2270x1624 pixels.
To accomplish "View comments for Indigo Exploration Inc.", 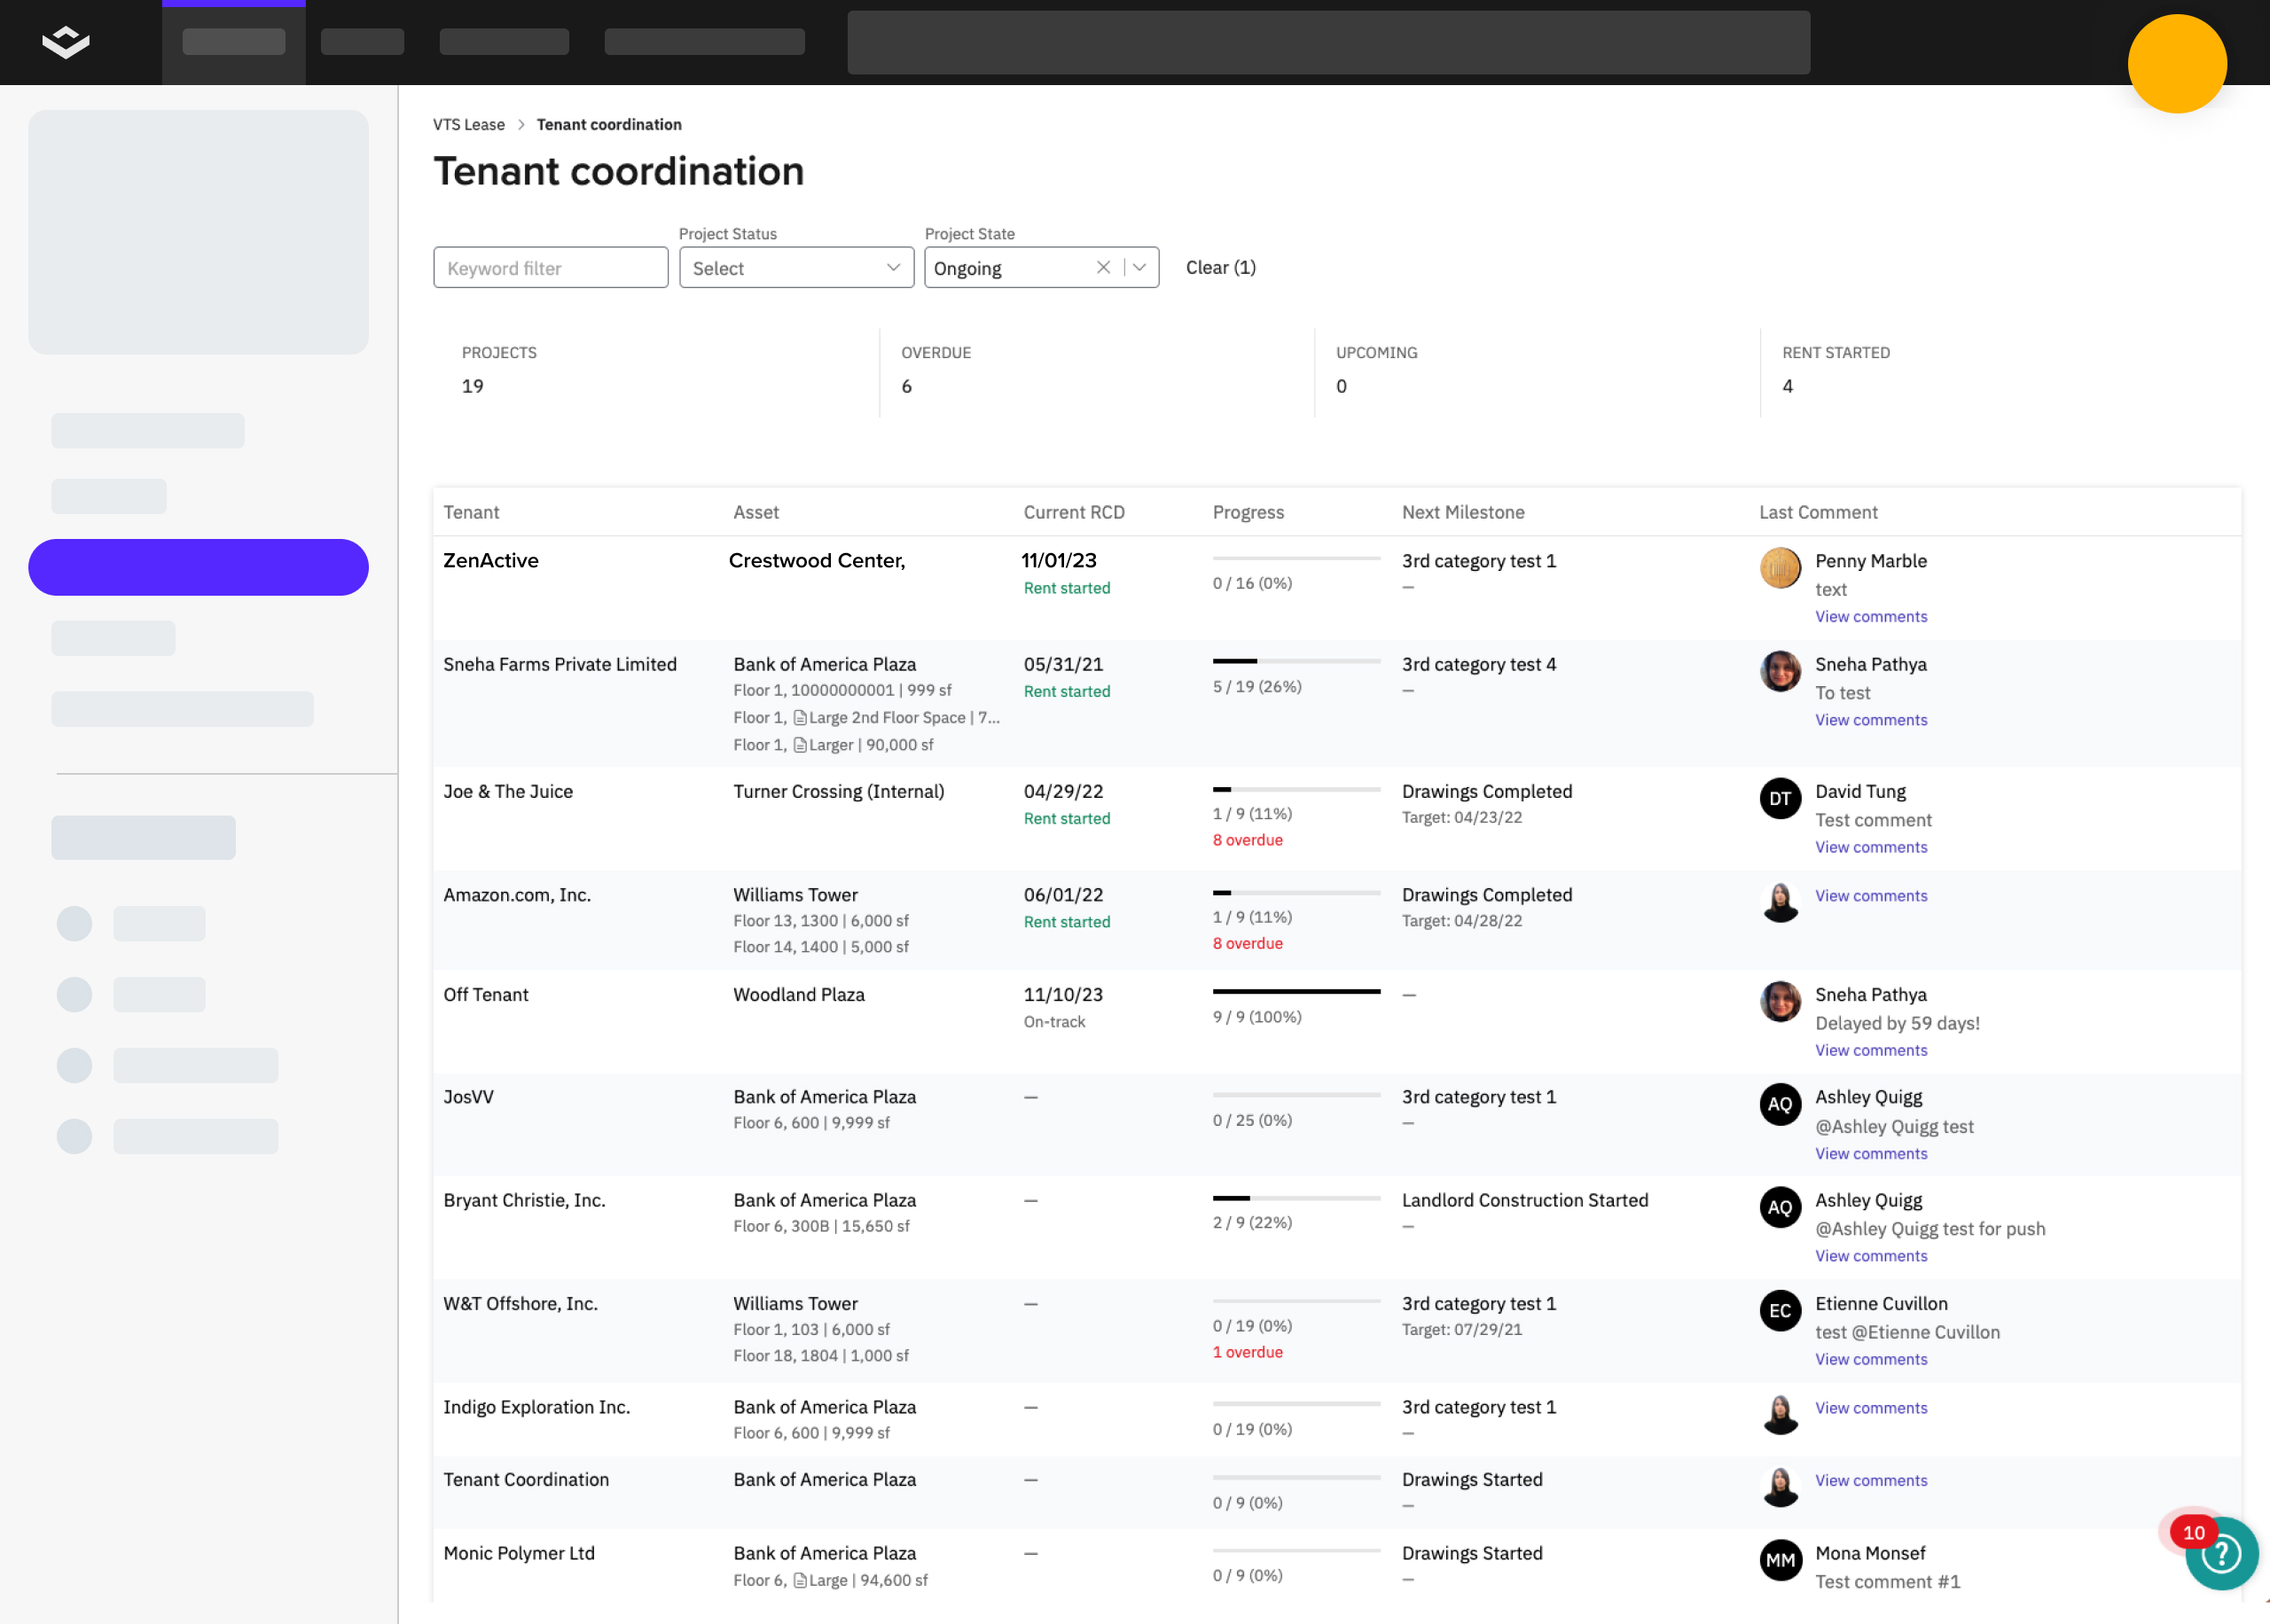I will click(x=1871, y=1408).
